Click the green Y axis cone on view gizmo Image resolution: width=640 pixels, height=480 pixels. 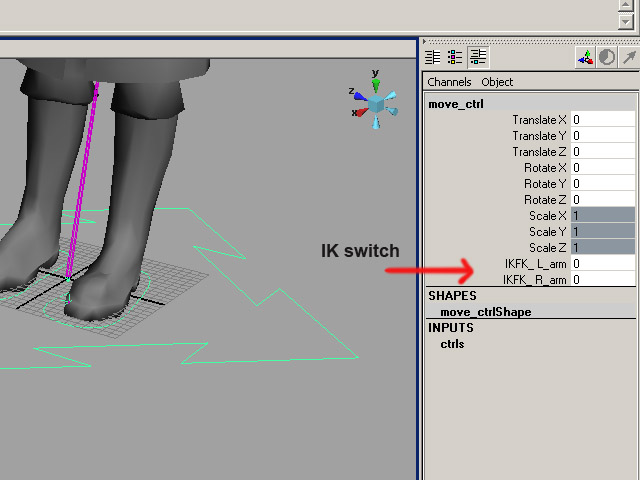click(x=376, y=85)
